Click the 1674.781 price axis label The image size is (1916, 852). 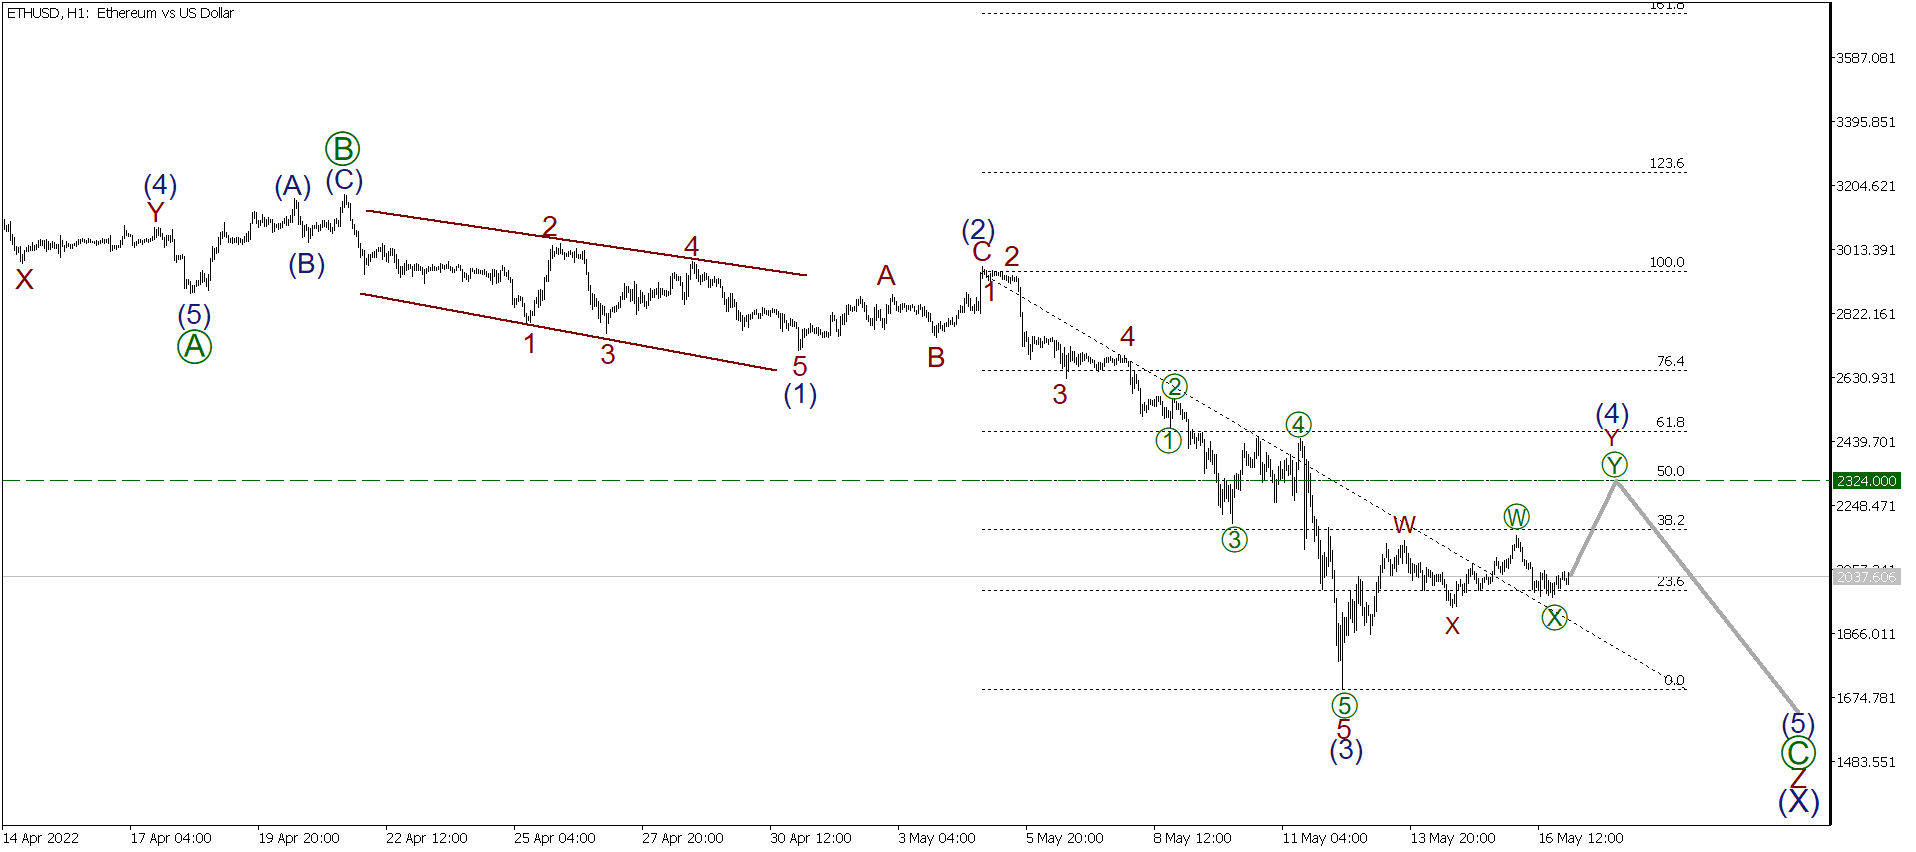tap(1865, 698)
